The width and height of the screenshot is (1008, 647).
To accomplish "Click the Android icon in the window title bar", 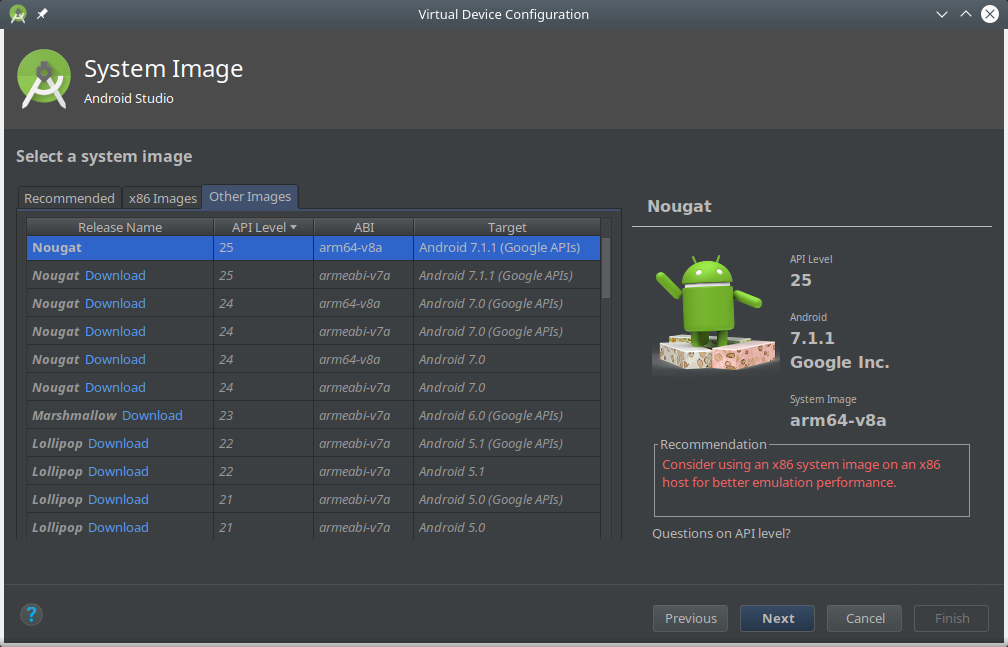I will click(x=18, y=14).
